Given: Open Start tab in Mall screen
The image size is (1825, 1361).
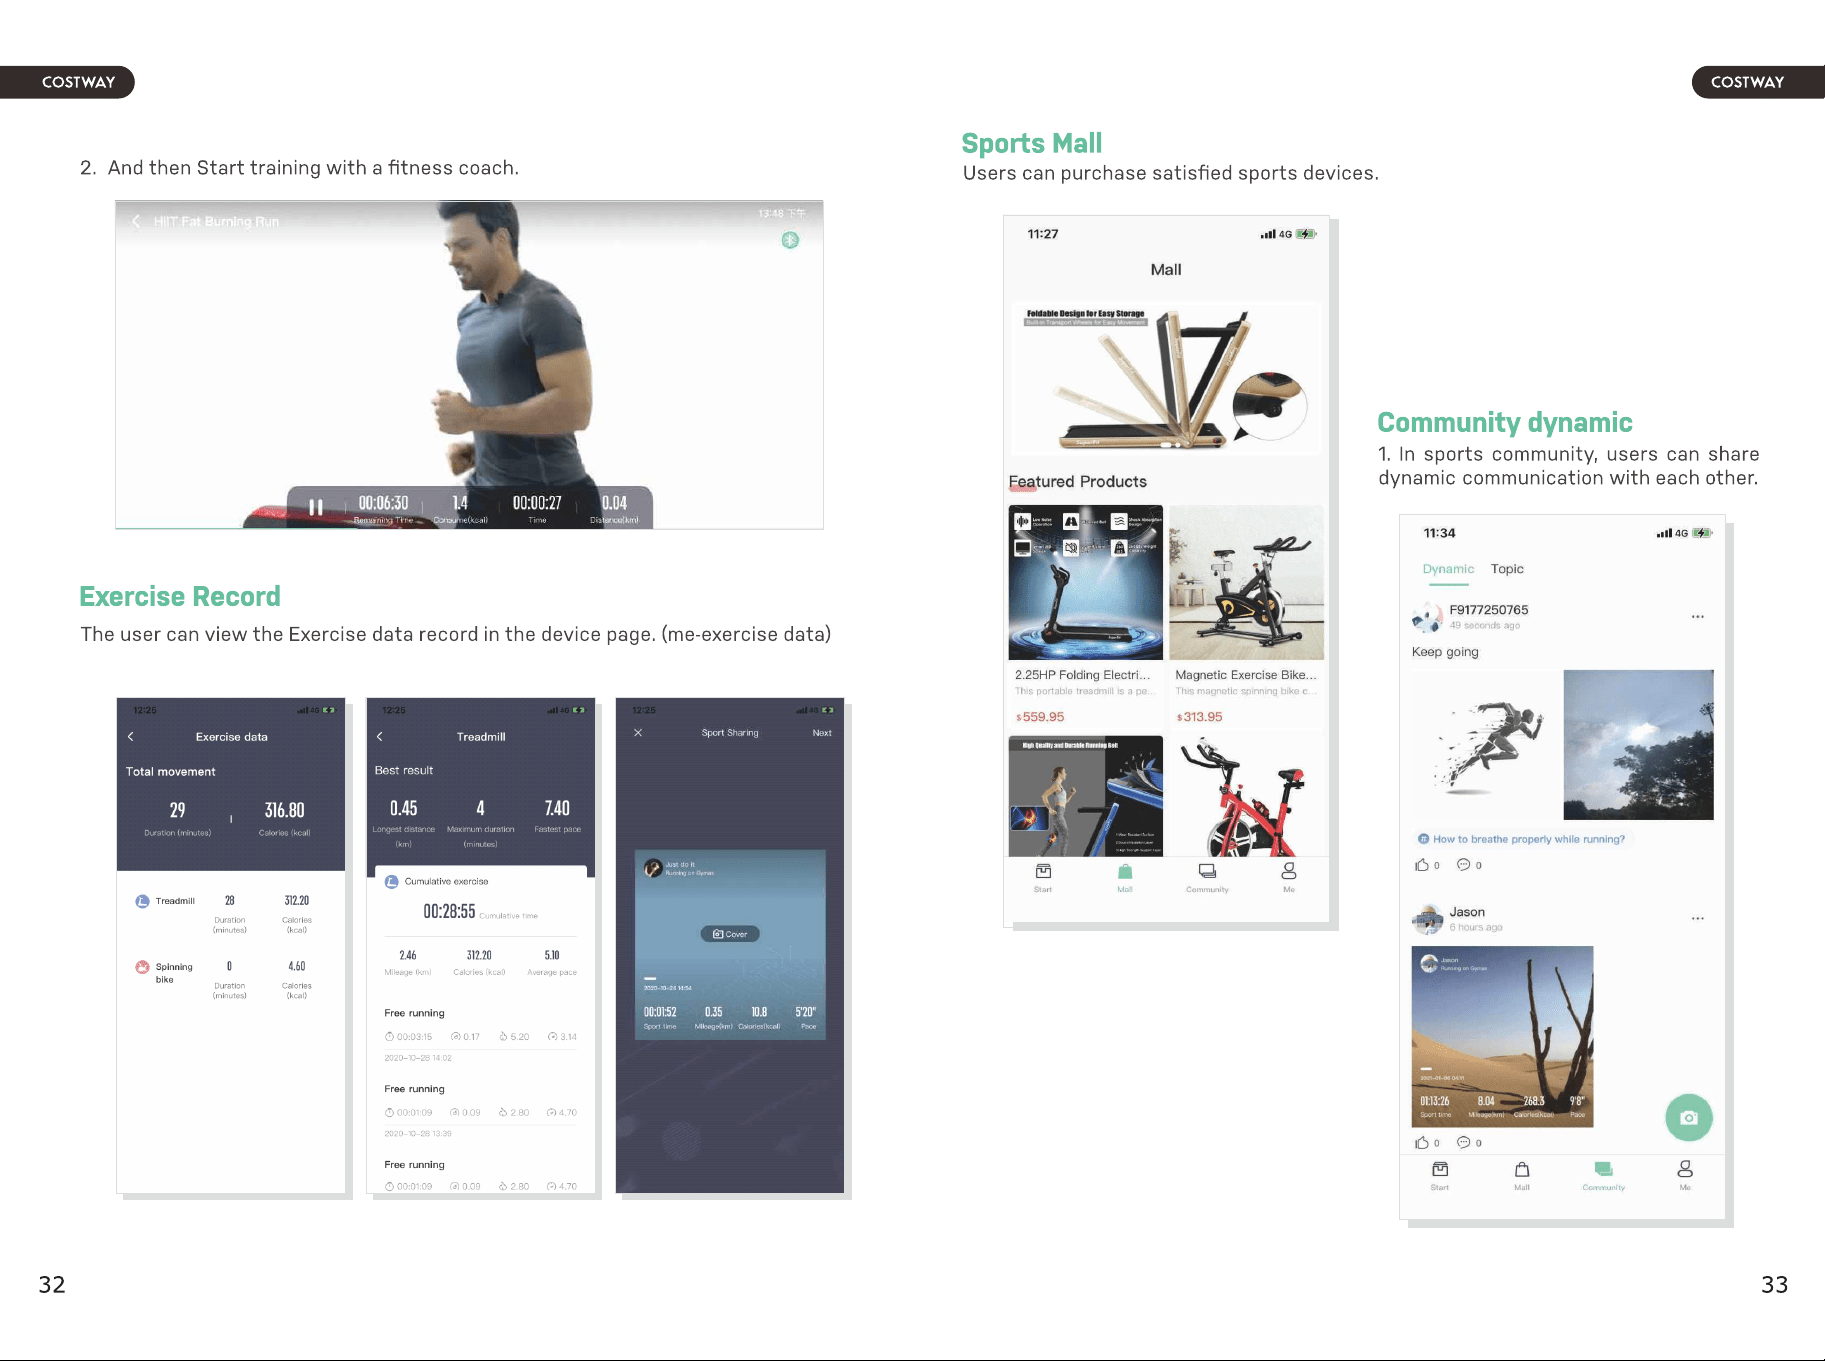Looking at the screenshot, I should click(1043, 877).
